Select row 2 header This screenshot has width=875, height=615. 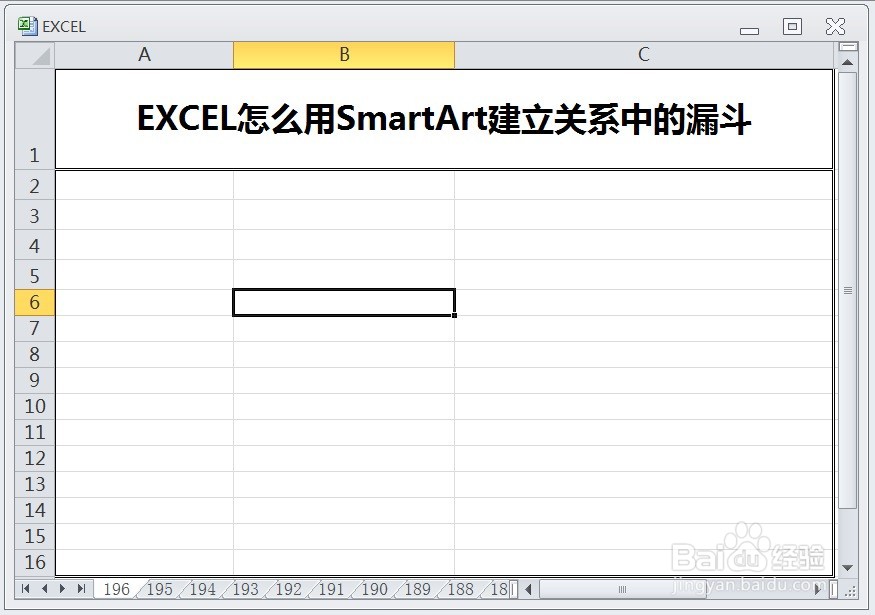point(35,185)
